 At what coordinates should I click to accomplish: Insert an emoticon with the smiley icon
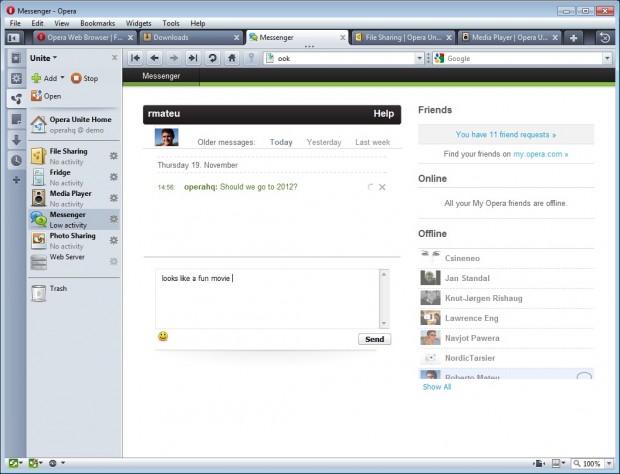point(163,336)
